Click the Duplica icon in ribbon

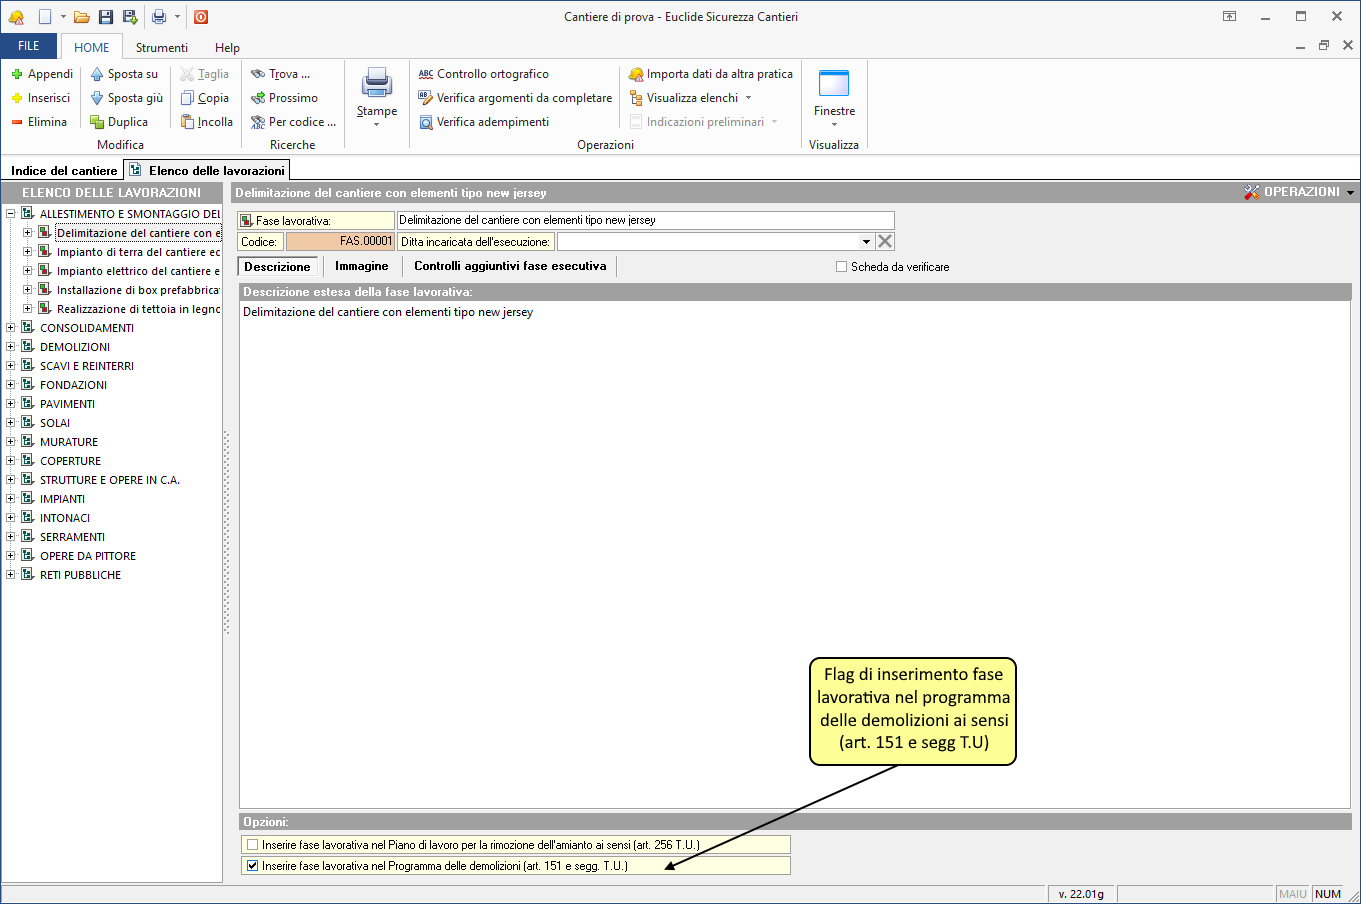pos(97,122)
